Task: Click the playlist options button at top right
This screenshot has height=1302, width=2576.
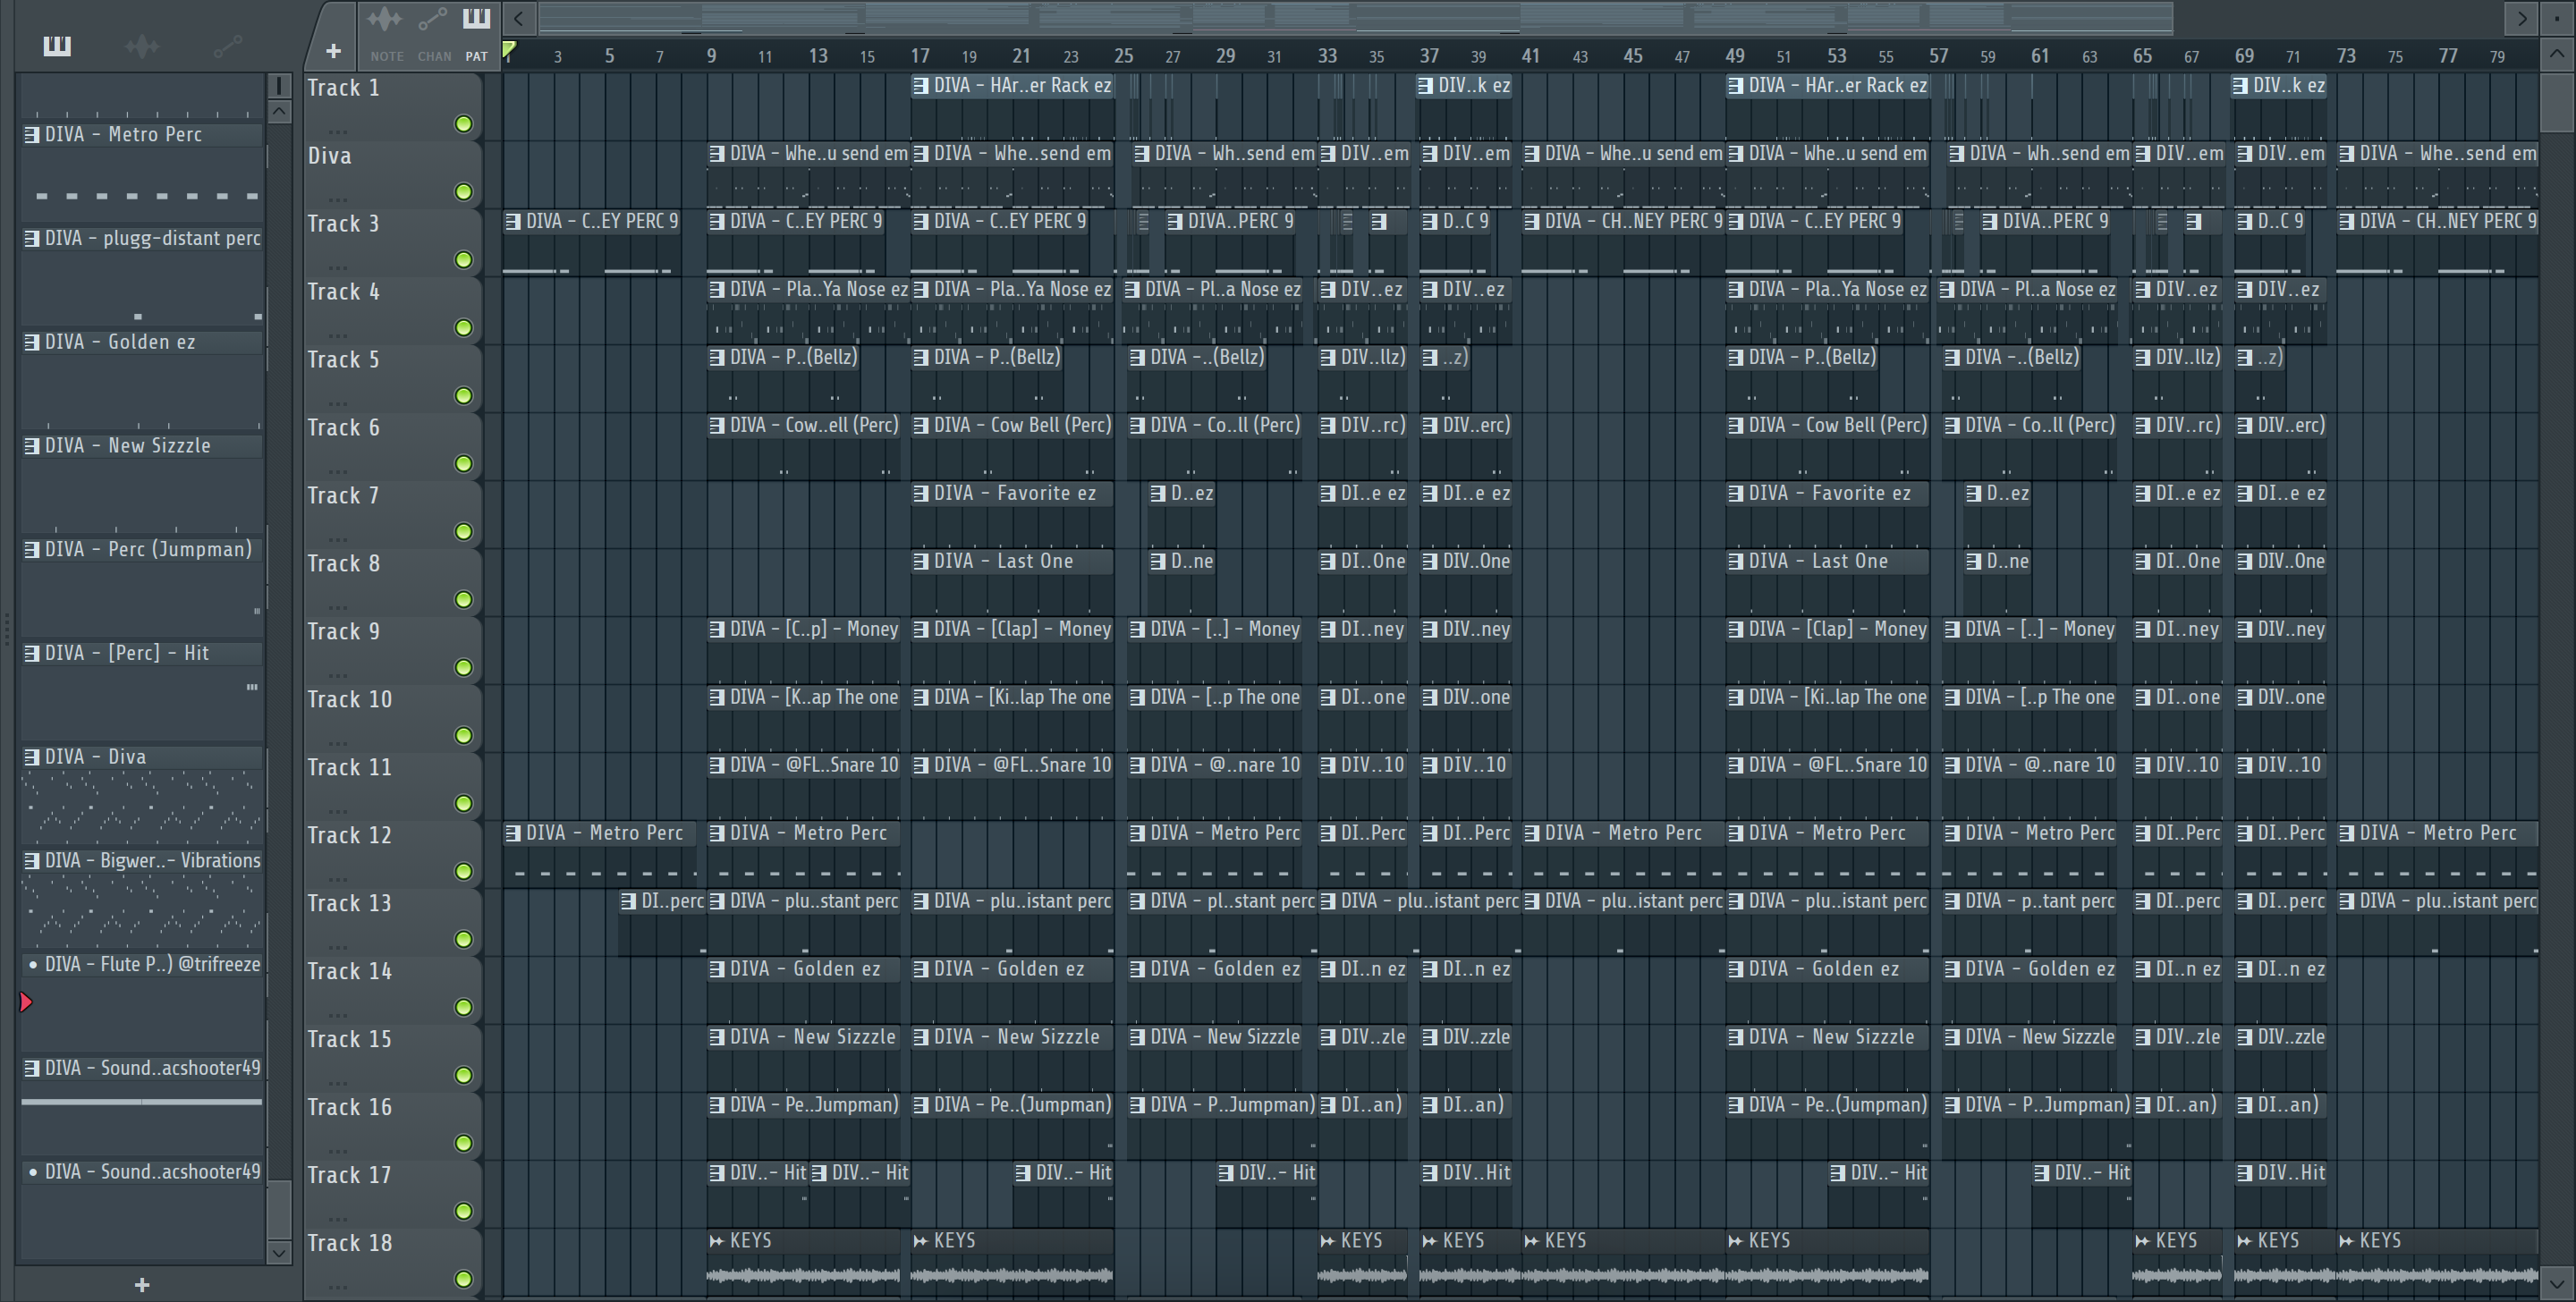Action: click(2556, 18)
